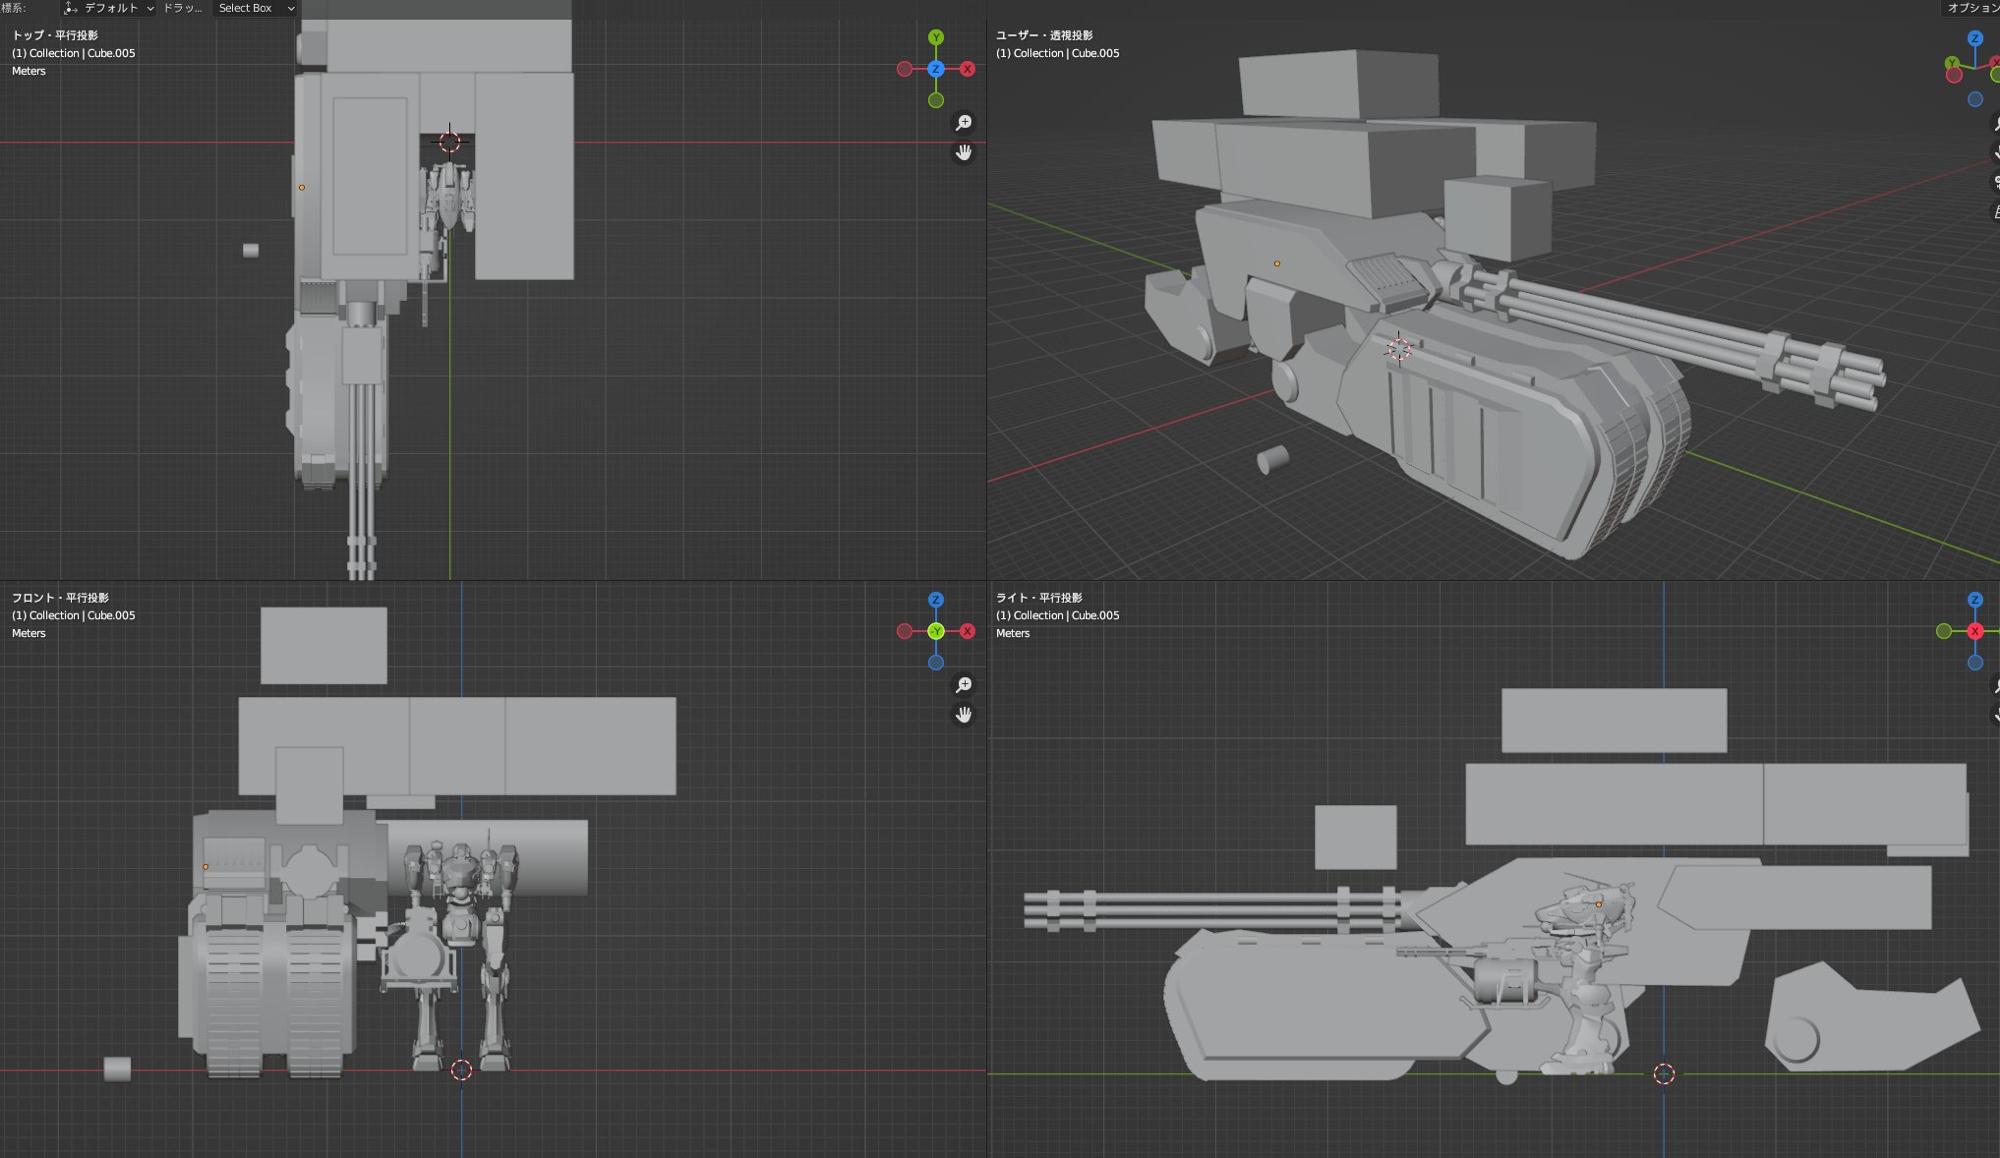Click the transform orientation axes icon

click(71, 8)
